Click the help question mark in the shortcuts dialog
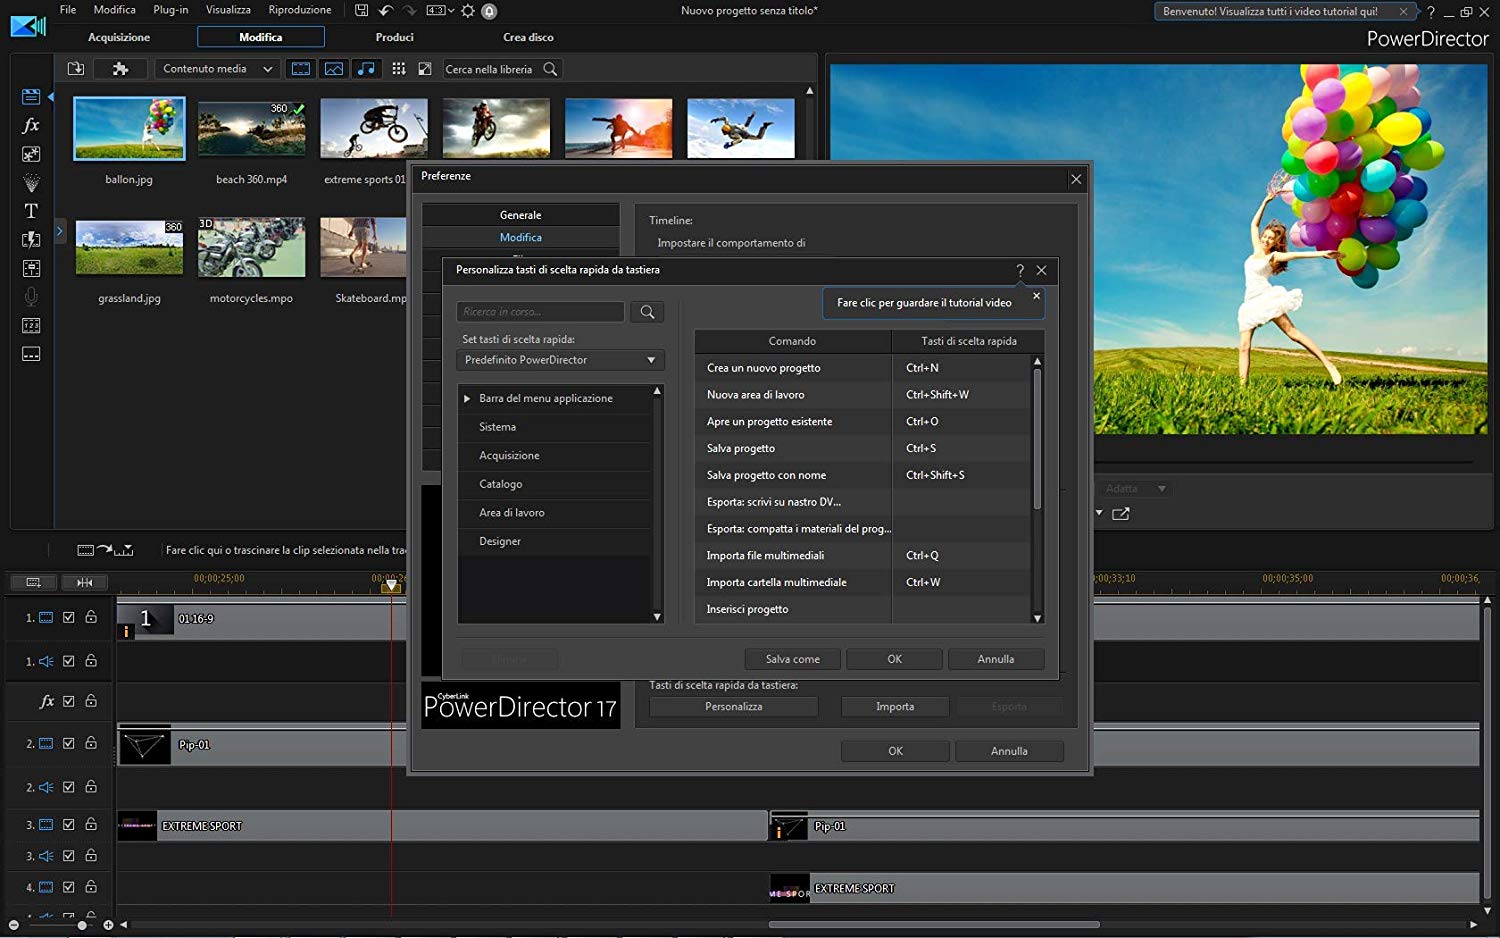 point(1019,270)
